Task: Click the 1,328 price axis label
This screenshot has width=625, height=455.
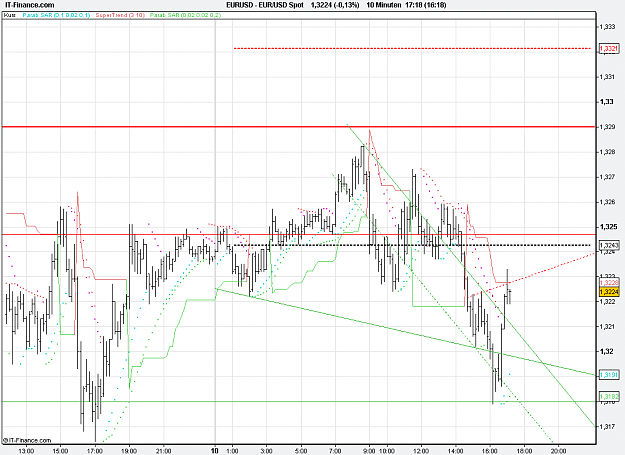Action: [x=607, y=152]
